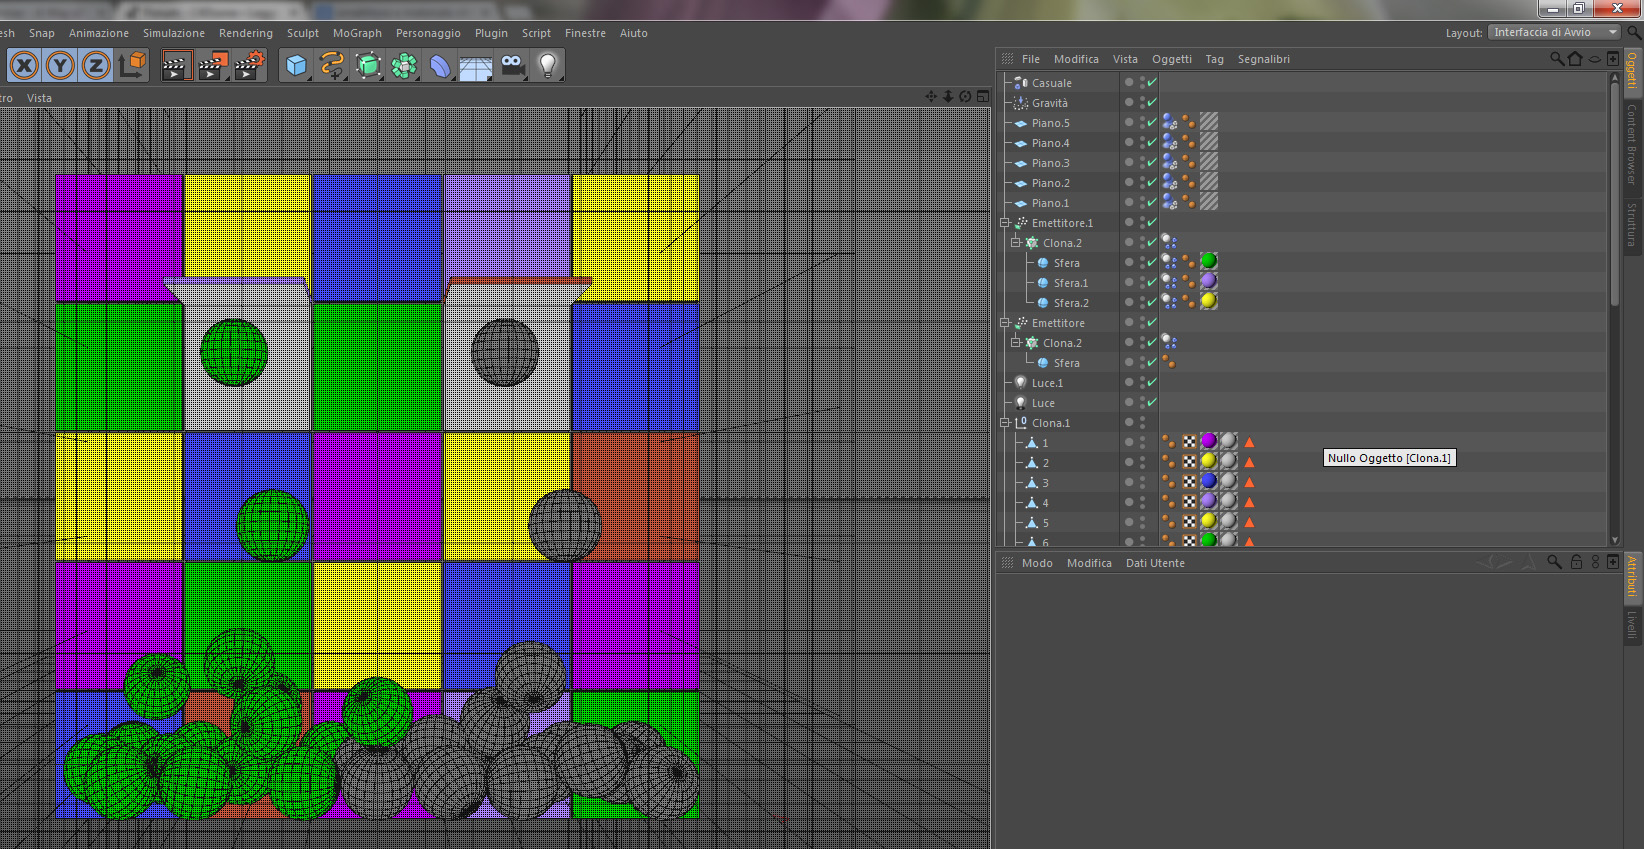The image size is (1644, 849).
Task: Select the Phong tag on Piano.2
Action: click(1189, 182)
